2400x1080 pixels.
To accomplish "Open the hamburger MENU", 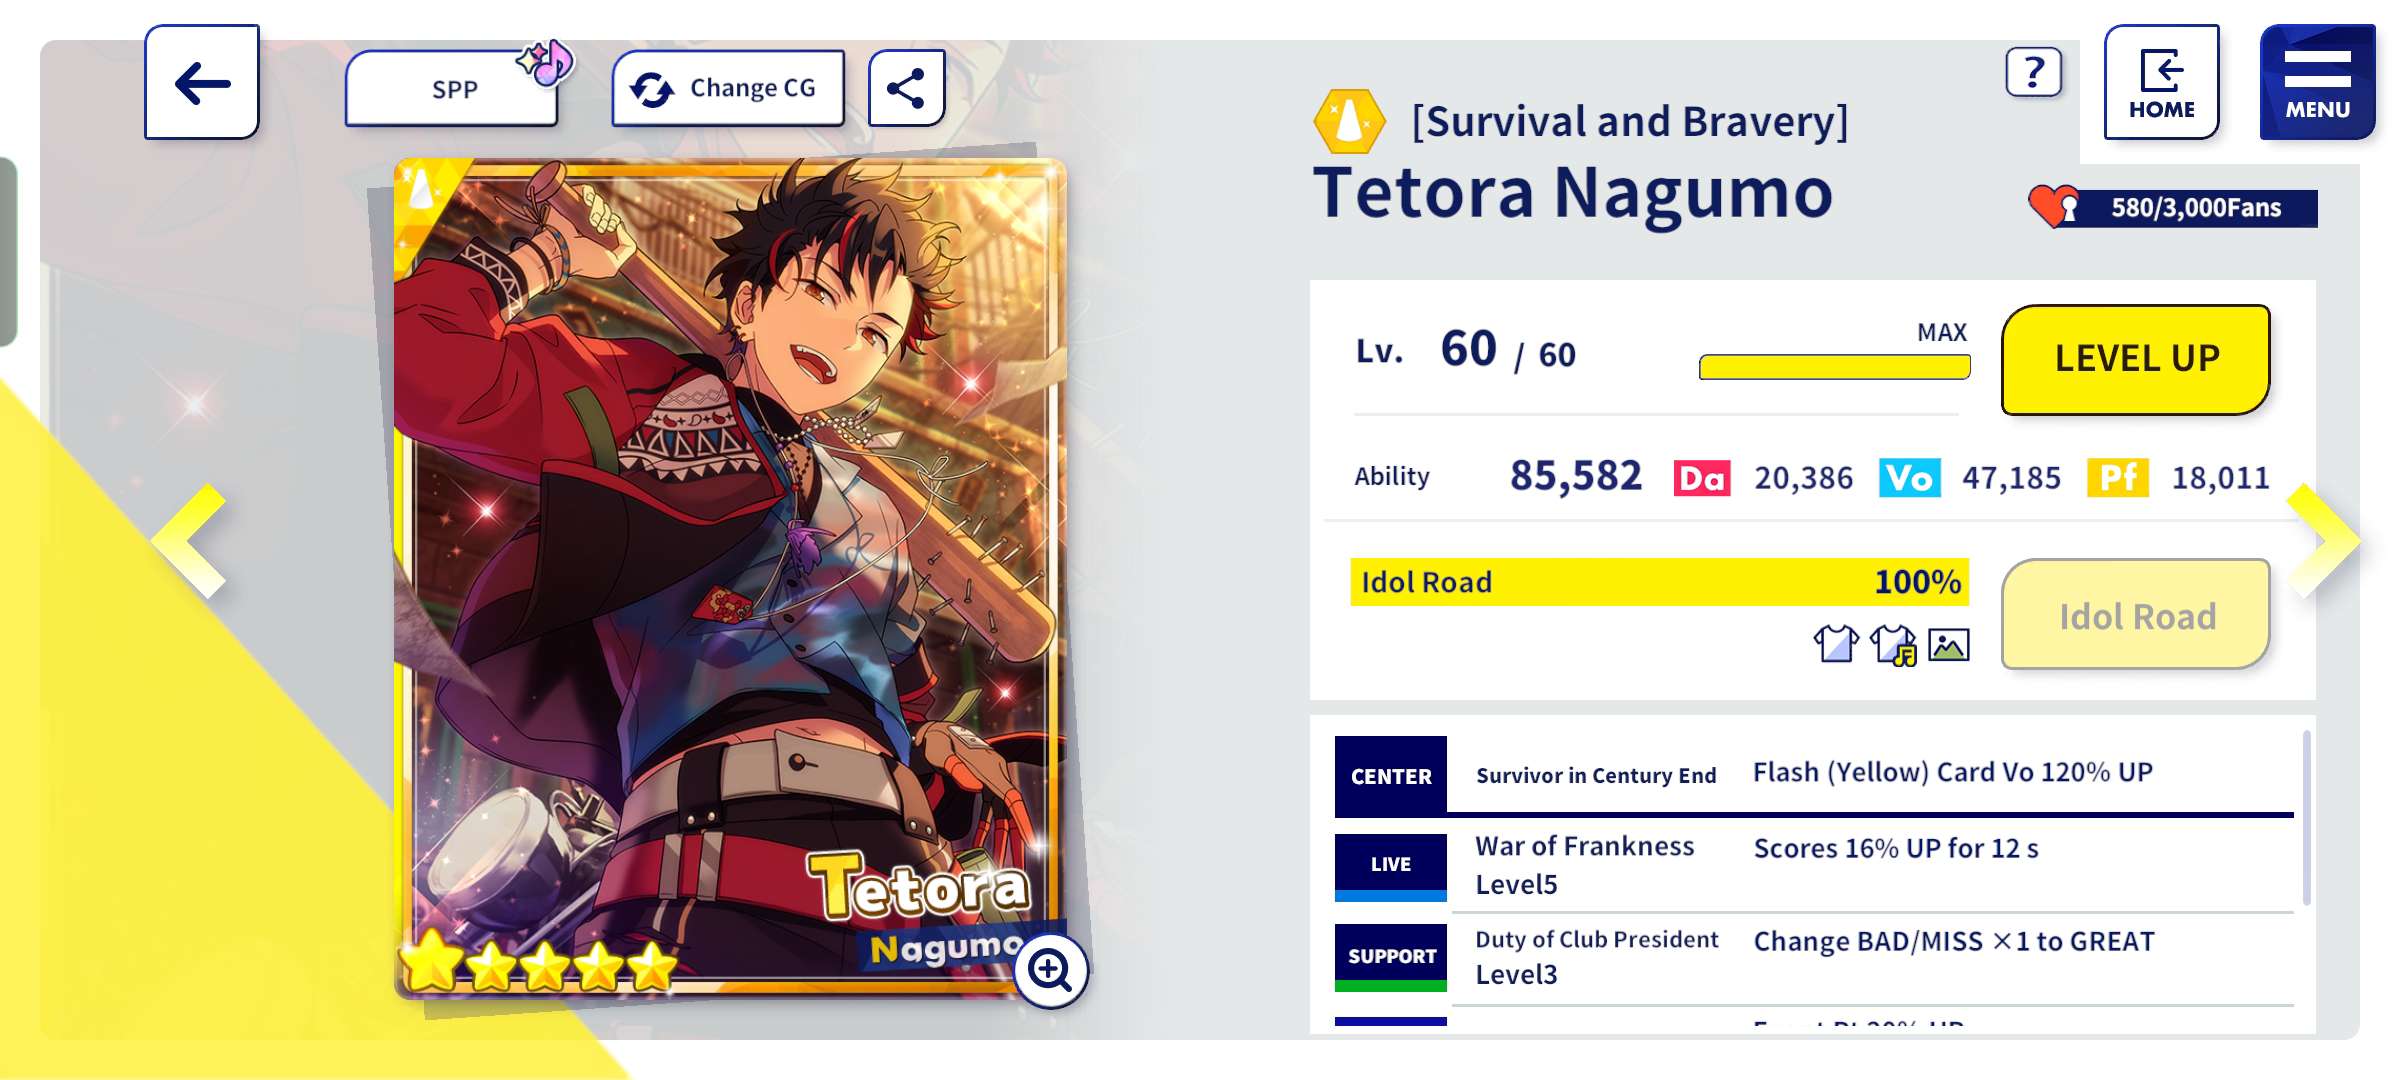I will (2317, 83).
